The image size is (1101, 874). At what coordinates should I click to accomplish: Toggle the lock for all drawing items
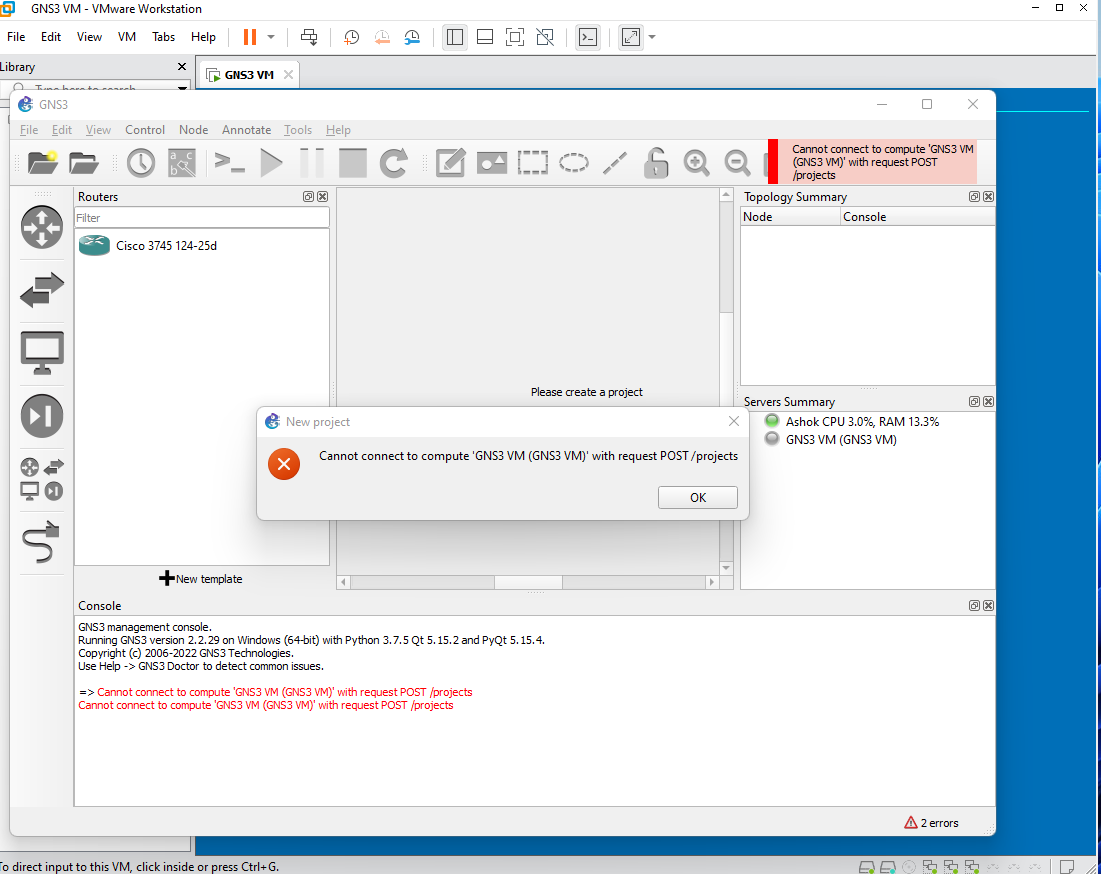tap(655, 162)
